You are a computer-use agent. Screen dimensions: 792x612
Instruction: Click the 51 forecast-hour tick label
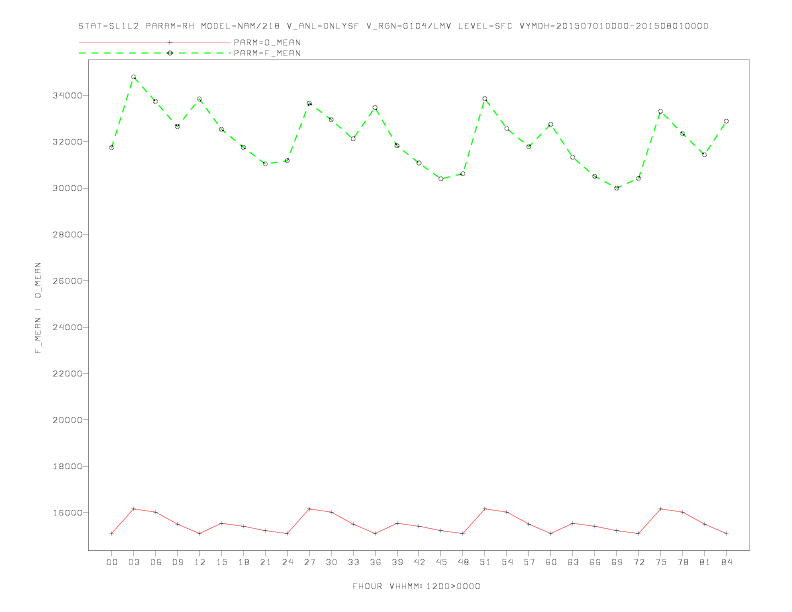485,562
